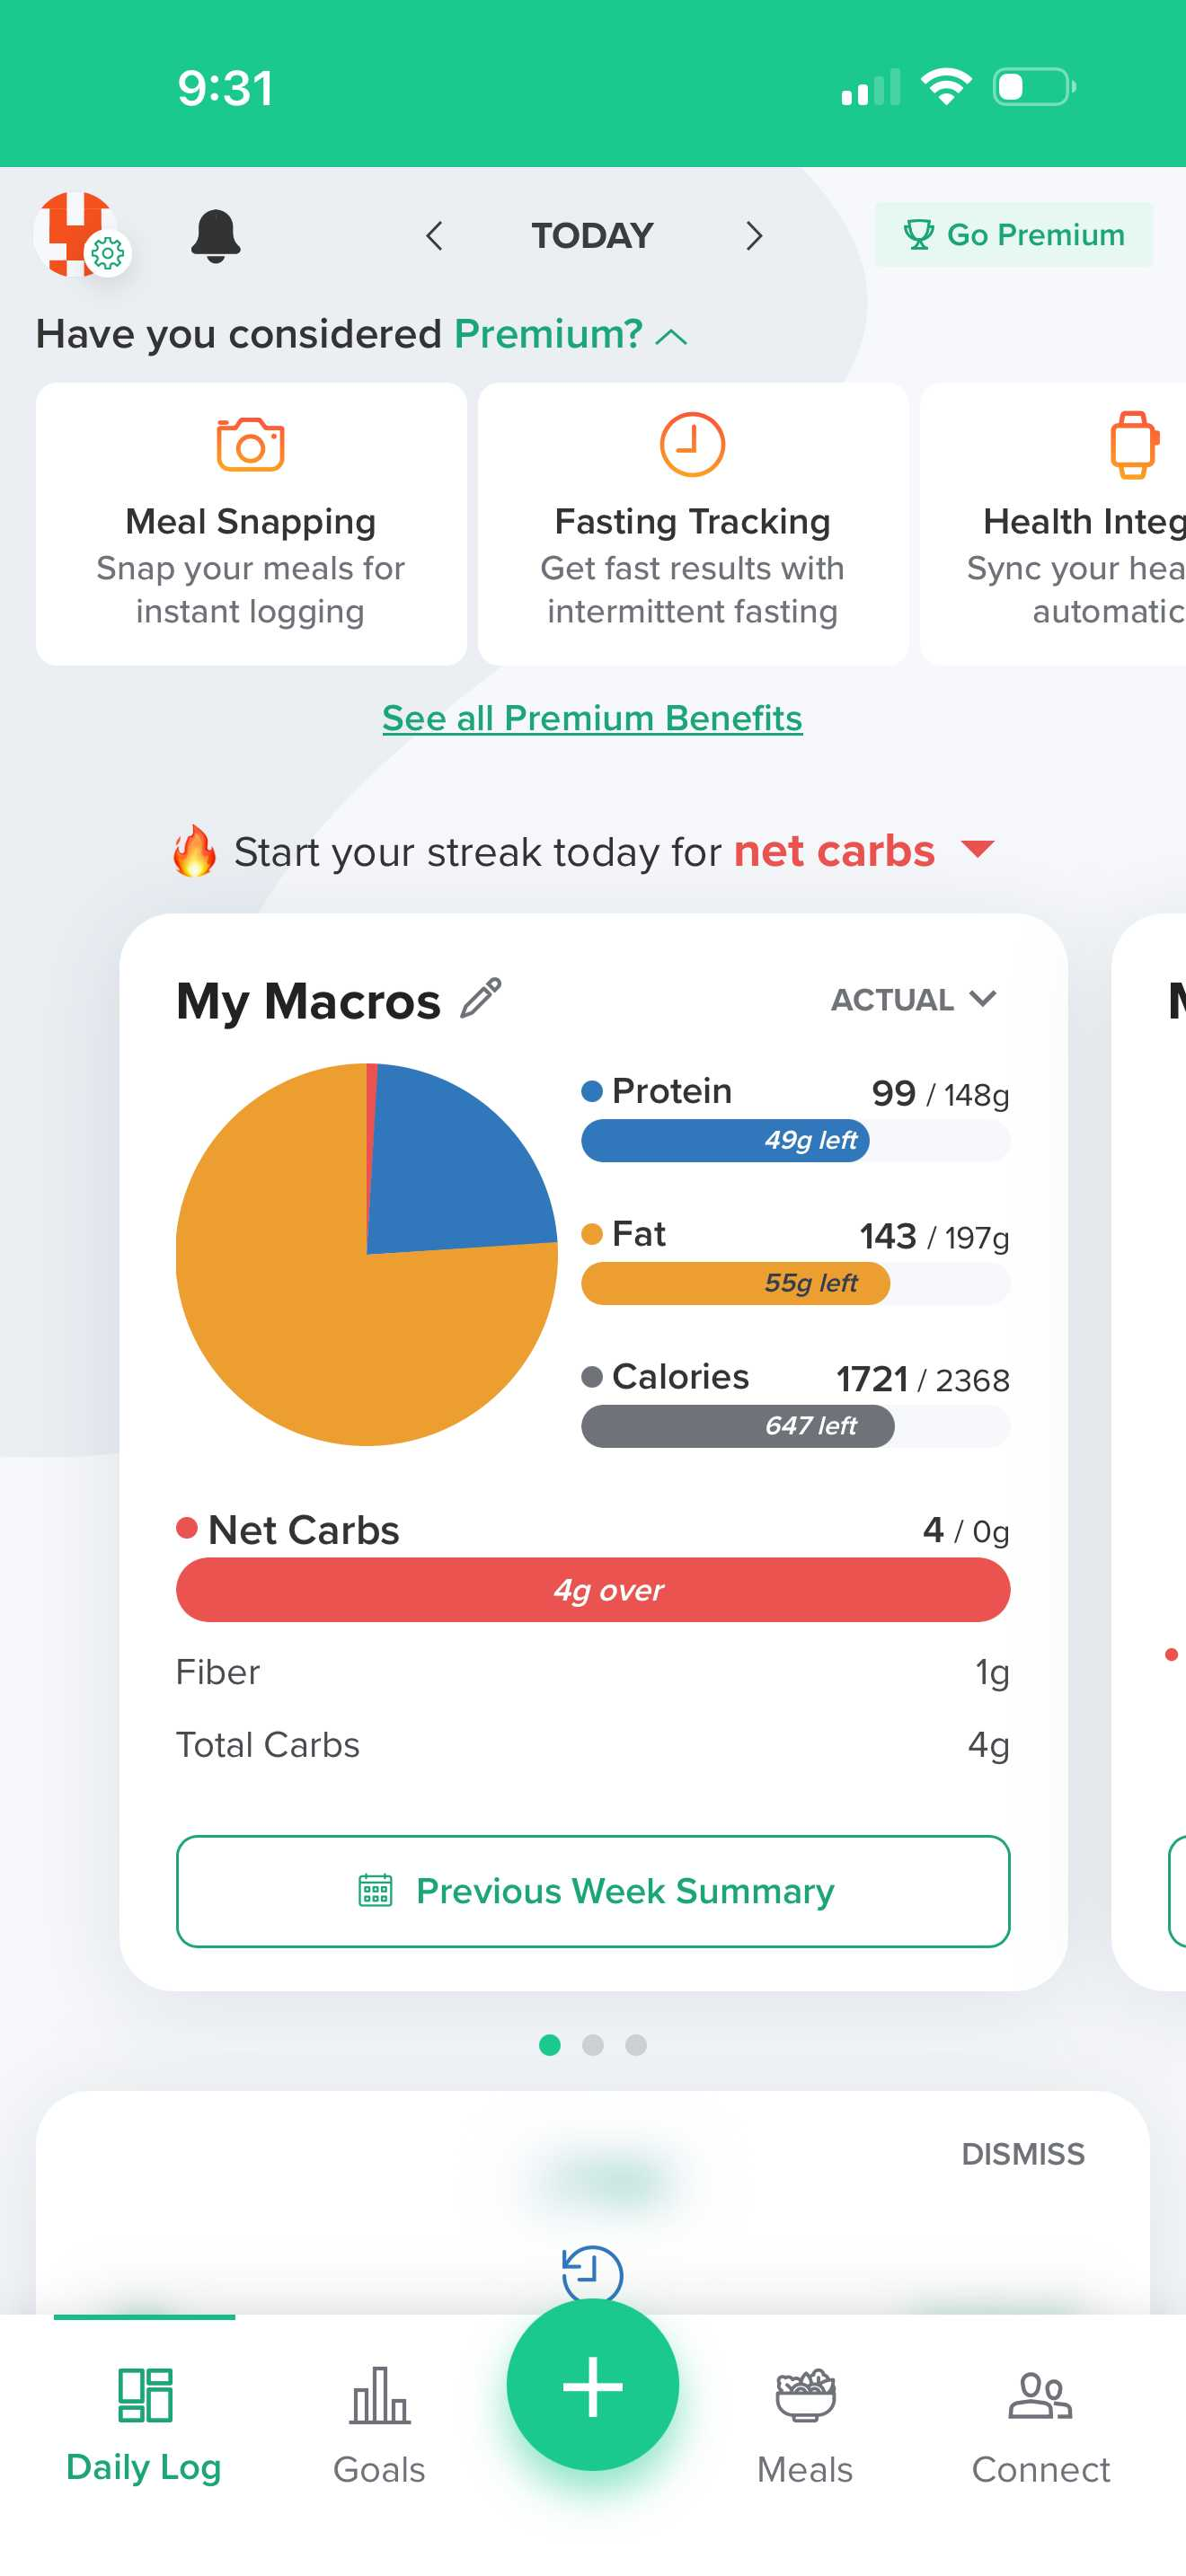The height and width of the screenshot is (2576, 1186).
Task: Open the Meal Snapping camera card
Action: click(251, 523)
